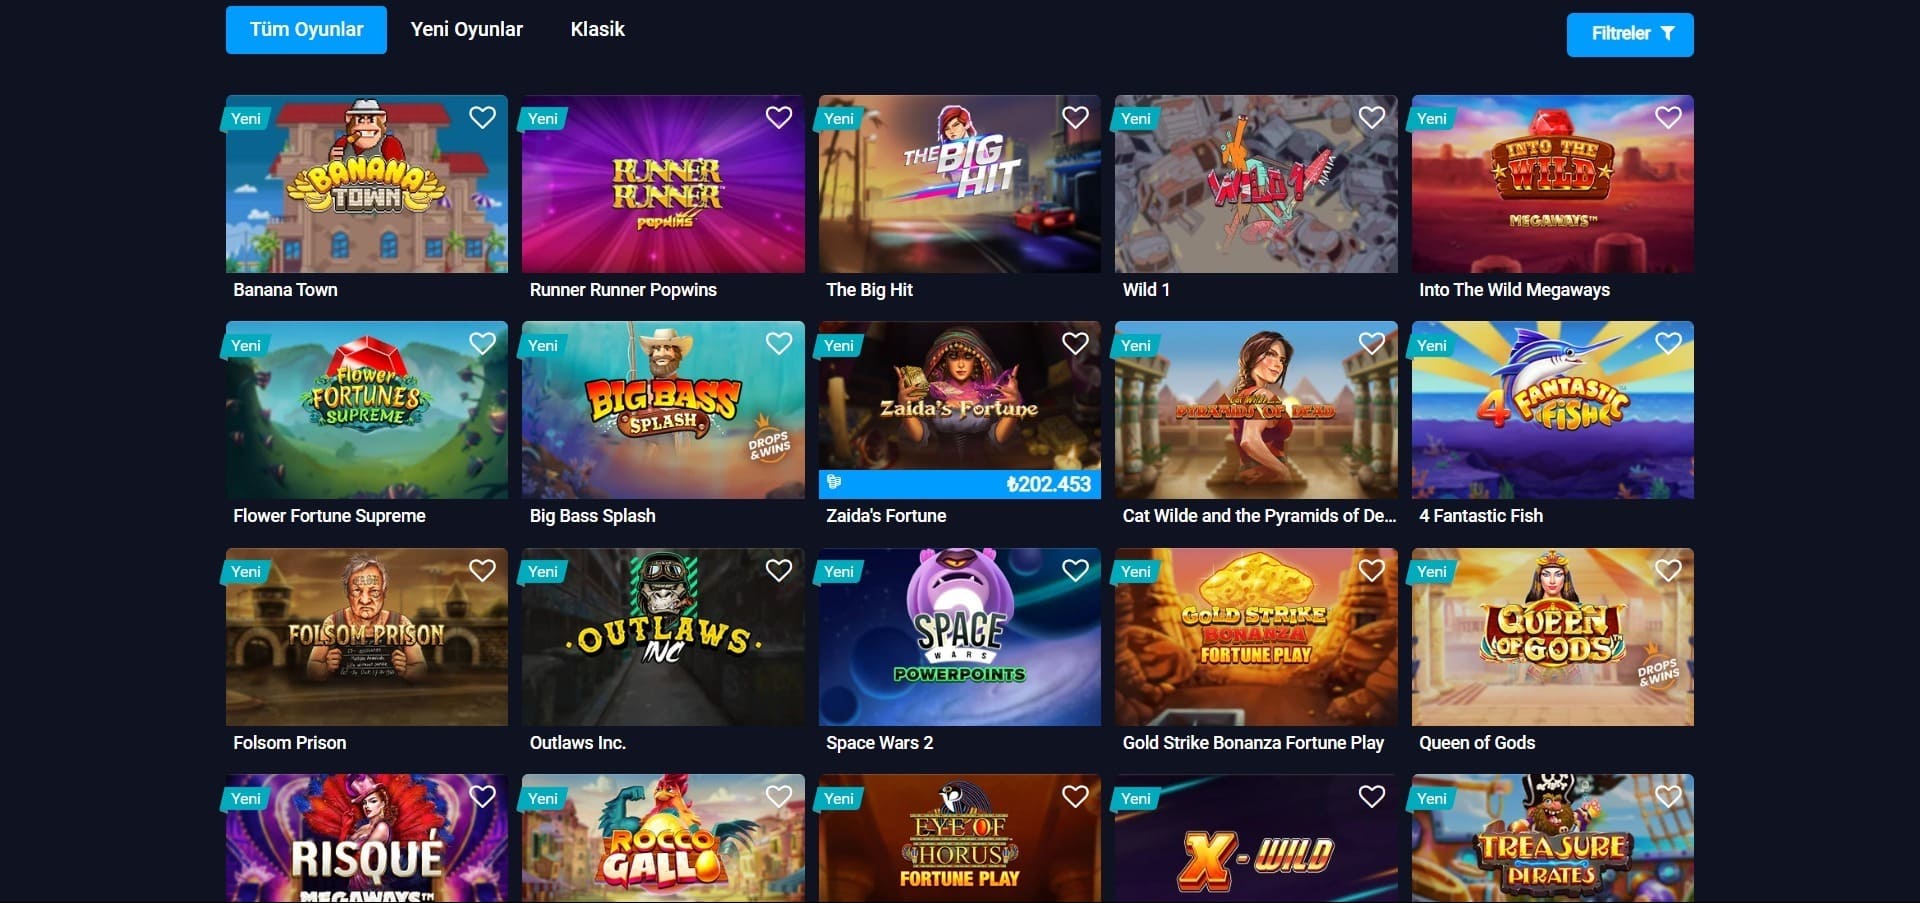Open the Flower Fortune Supreme title link
The width and height of the screenshot is (1920, 903).
click(x=329, y=516)
